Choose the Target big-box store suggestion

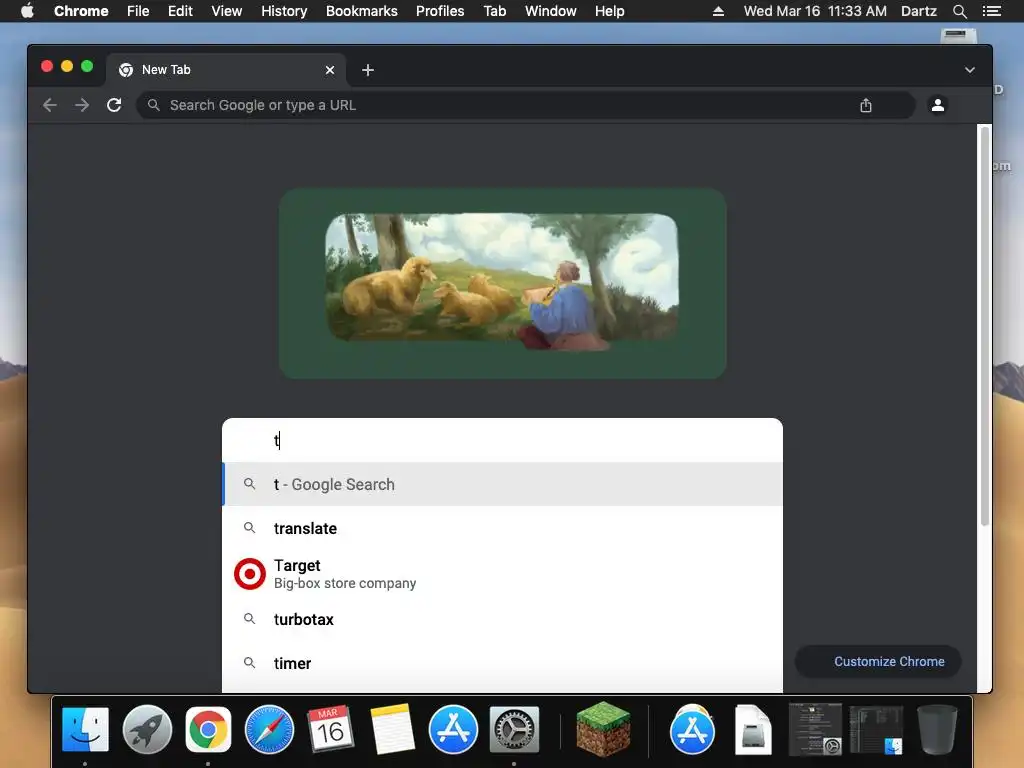coord(502,574)
